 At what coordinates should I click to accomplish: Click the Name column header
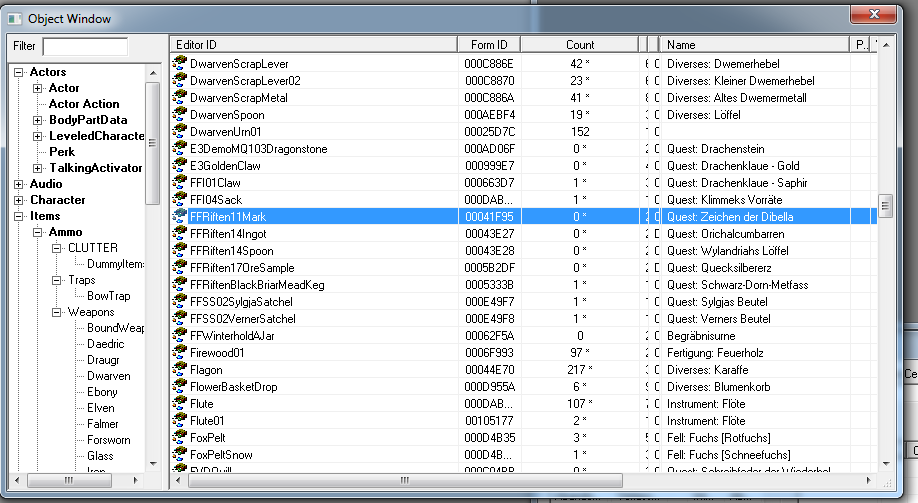point(755,45)
